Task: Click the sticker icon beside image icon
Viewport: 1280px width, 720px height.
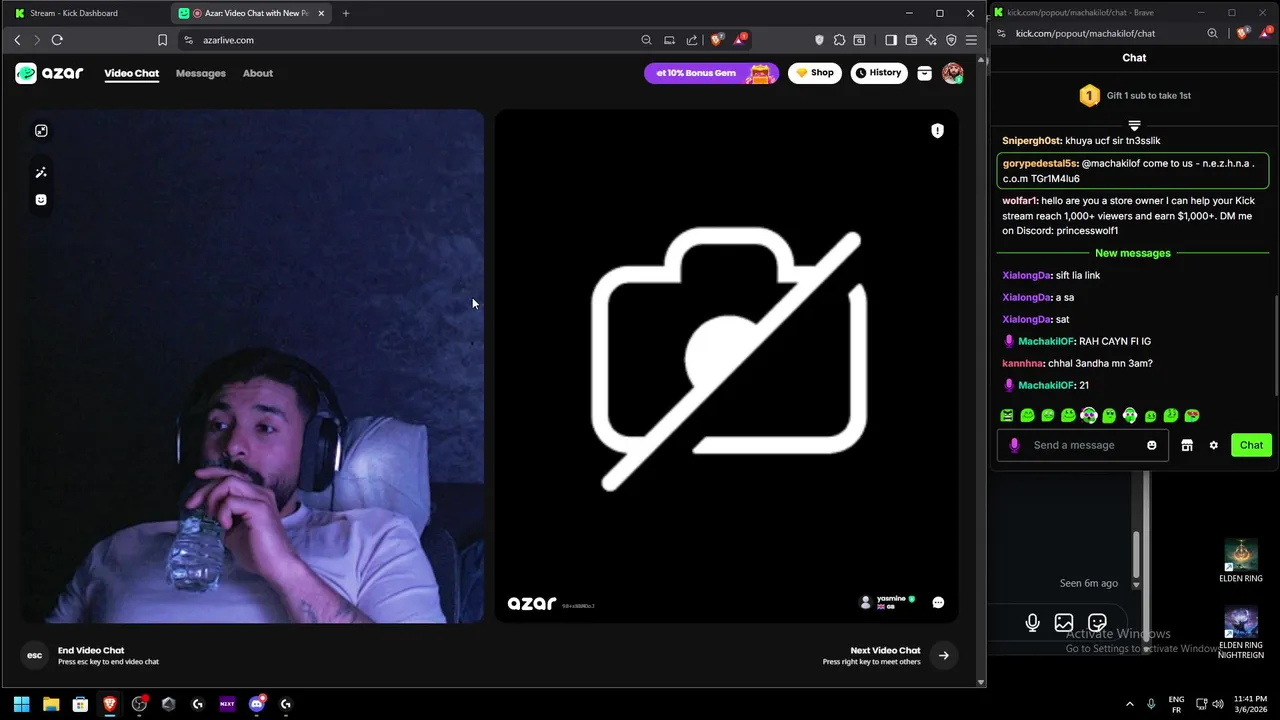Action: point(1097,623)
